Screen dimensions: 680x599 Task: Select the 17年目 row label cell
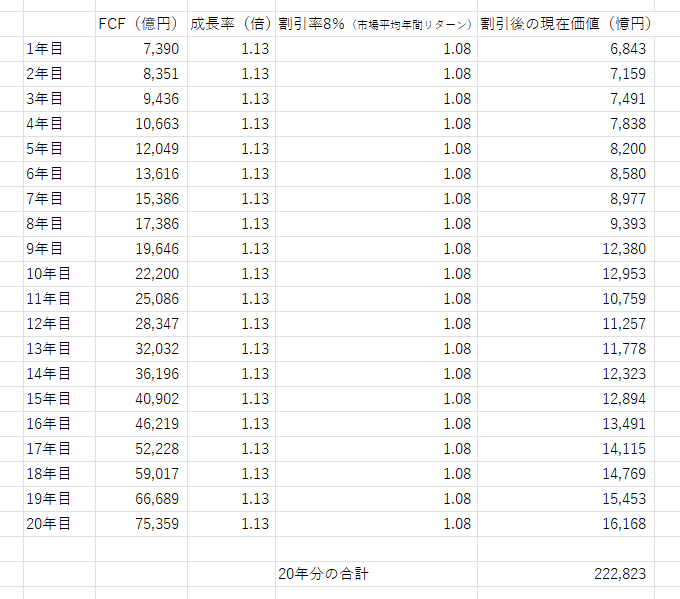point(59,449)
